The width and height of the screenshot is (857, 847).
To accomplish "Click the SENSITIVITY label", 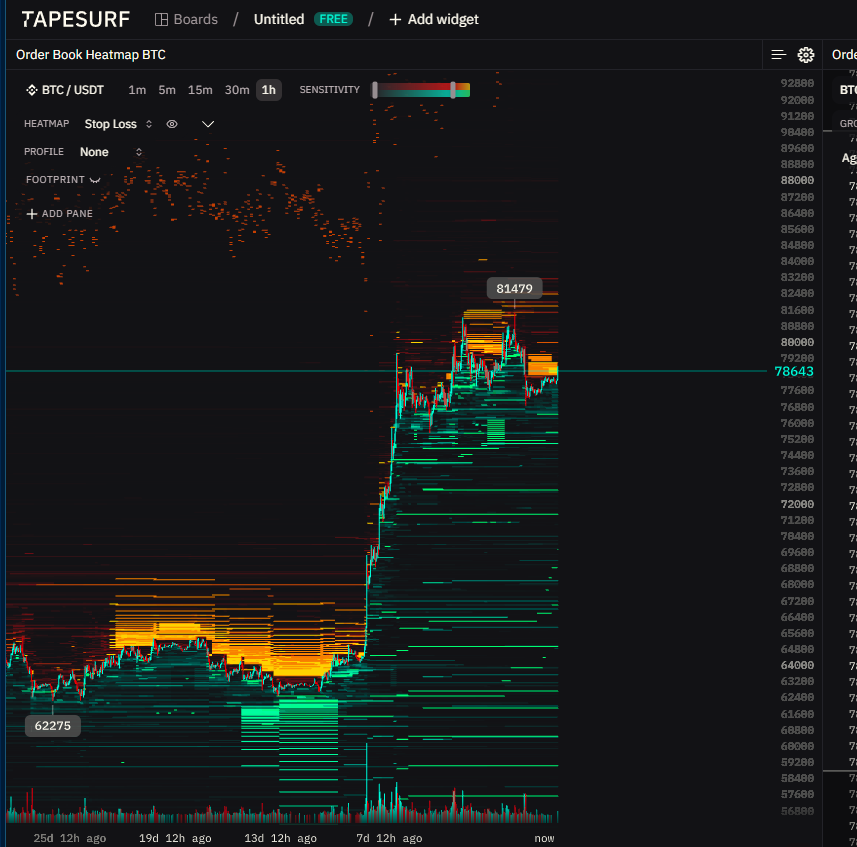I will pyautogui.click(x=330, y=90).
